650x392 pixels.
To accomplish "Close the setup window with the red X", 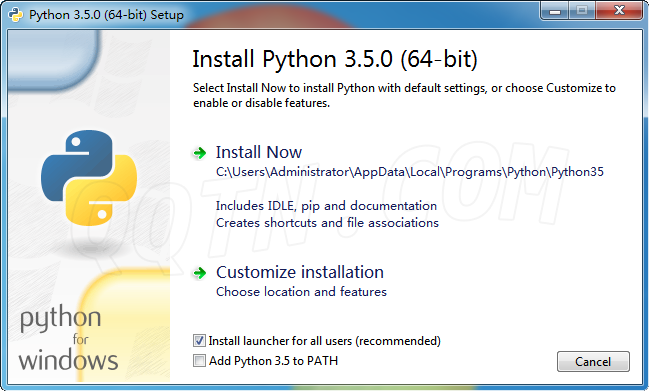I will coord(619,10).
